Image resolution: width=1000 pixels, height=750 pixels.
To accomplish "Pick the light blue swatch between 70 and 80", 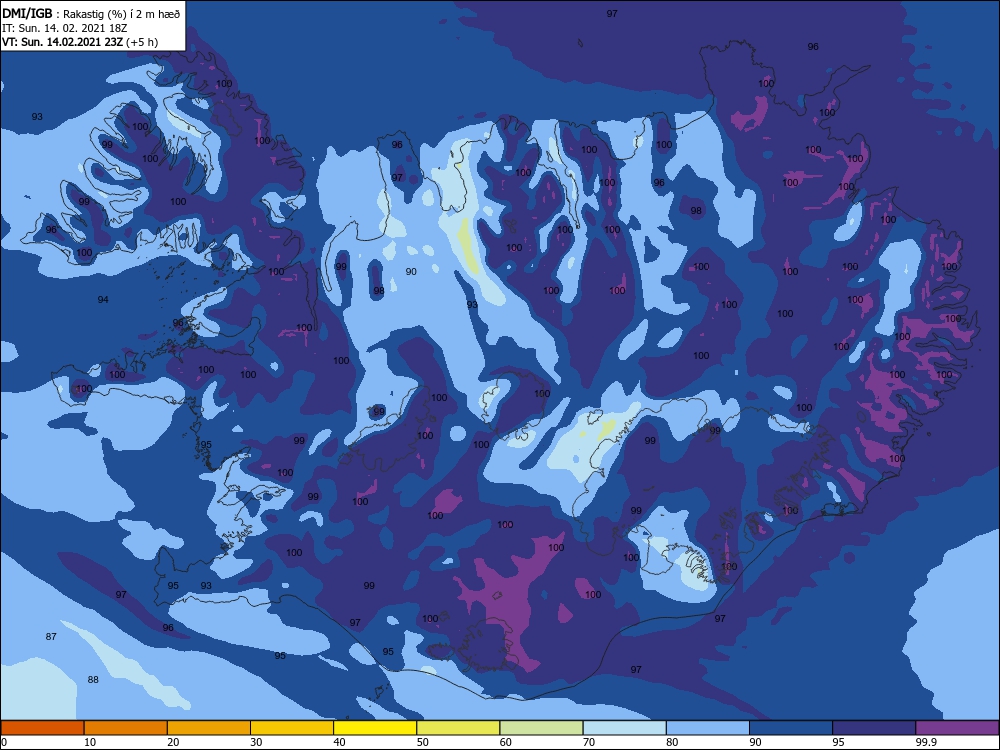I will point(625,728).
